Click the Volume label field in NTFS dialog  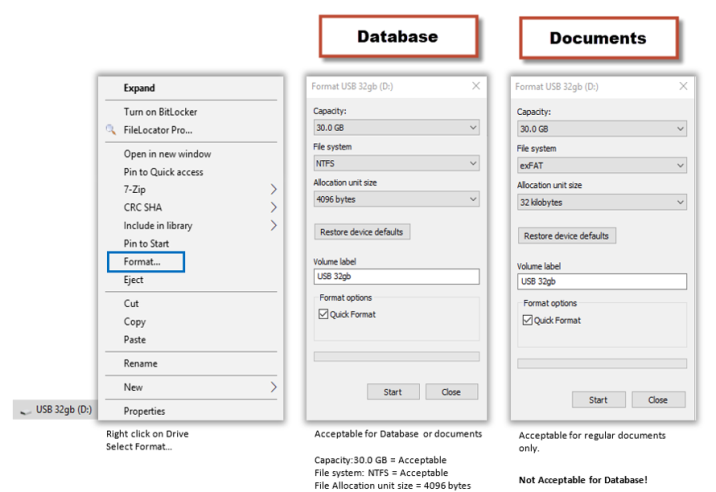click(396, 277)
